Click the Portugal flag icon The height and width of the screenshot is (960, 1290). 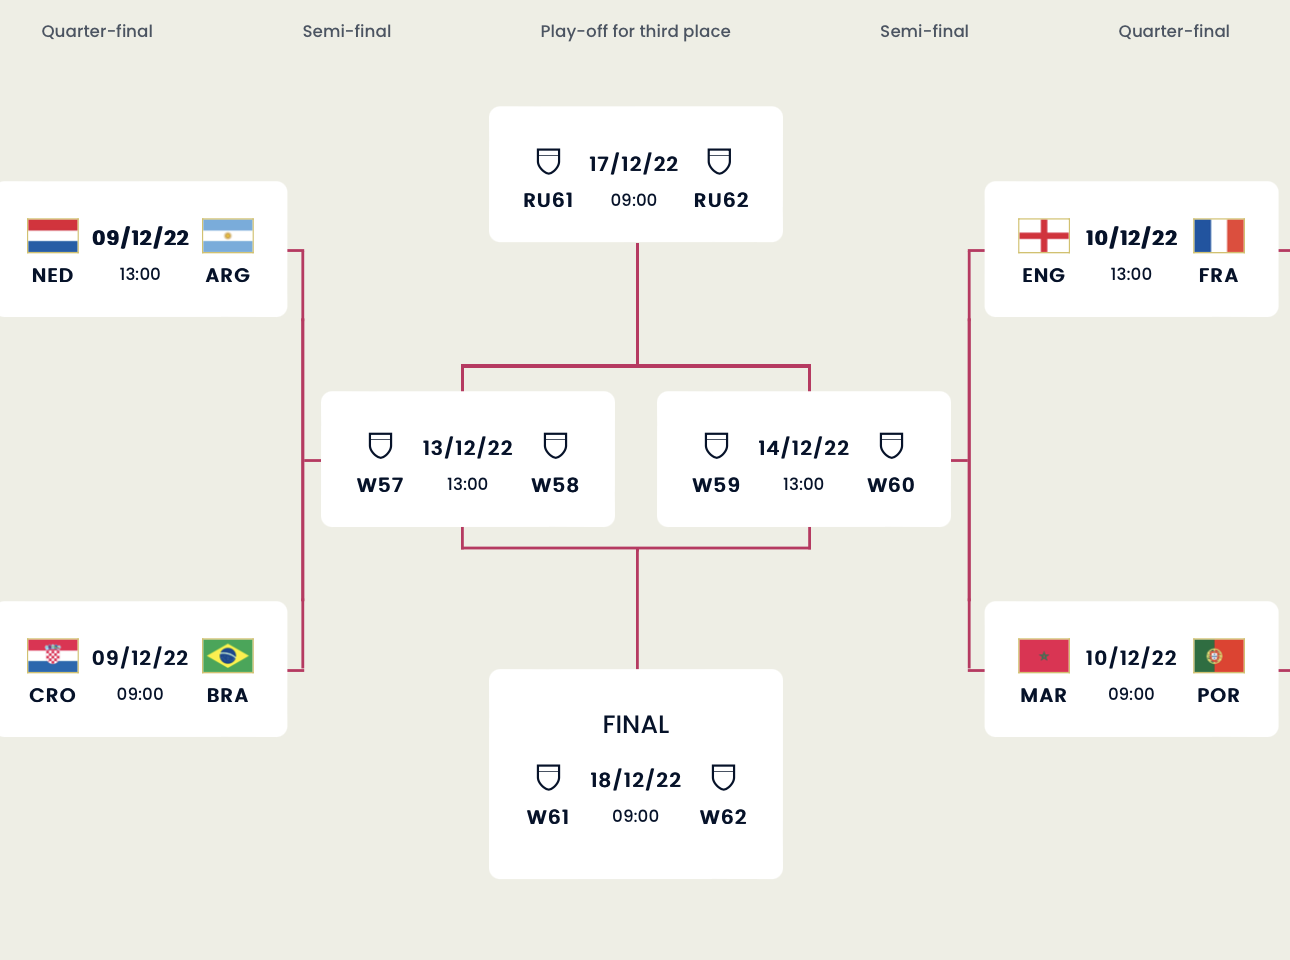(x=1219, y=656)
